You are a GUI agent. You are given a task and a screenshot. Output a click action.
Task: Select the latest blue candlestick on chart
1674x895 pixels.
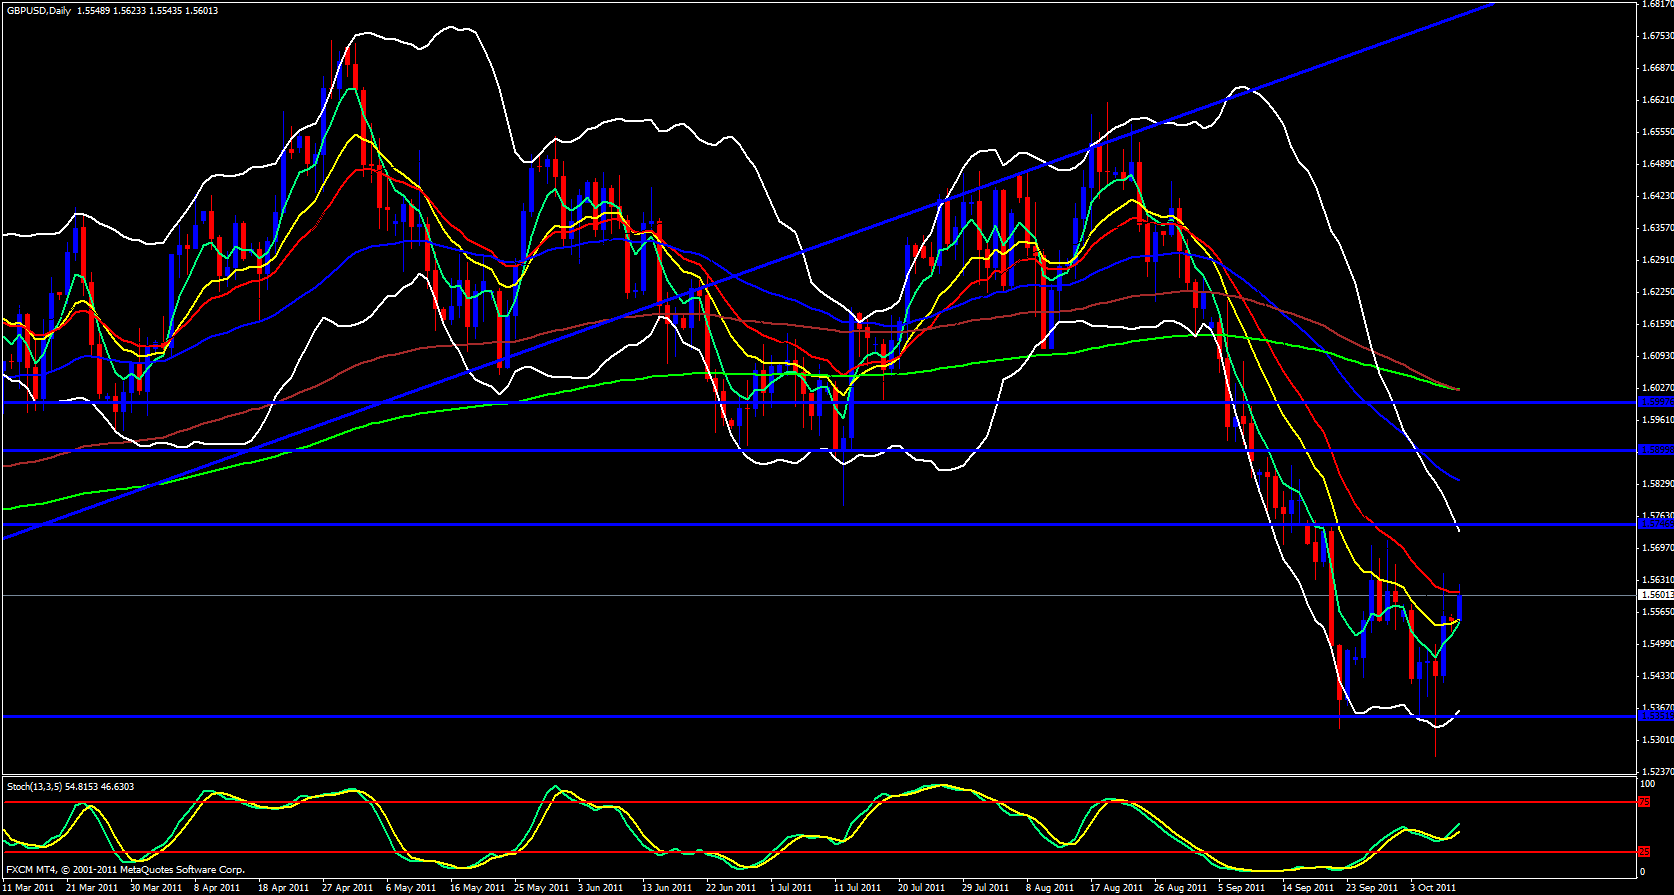click(1460, 607)
